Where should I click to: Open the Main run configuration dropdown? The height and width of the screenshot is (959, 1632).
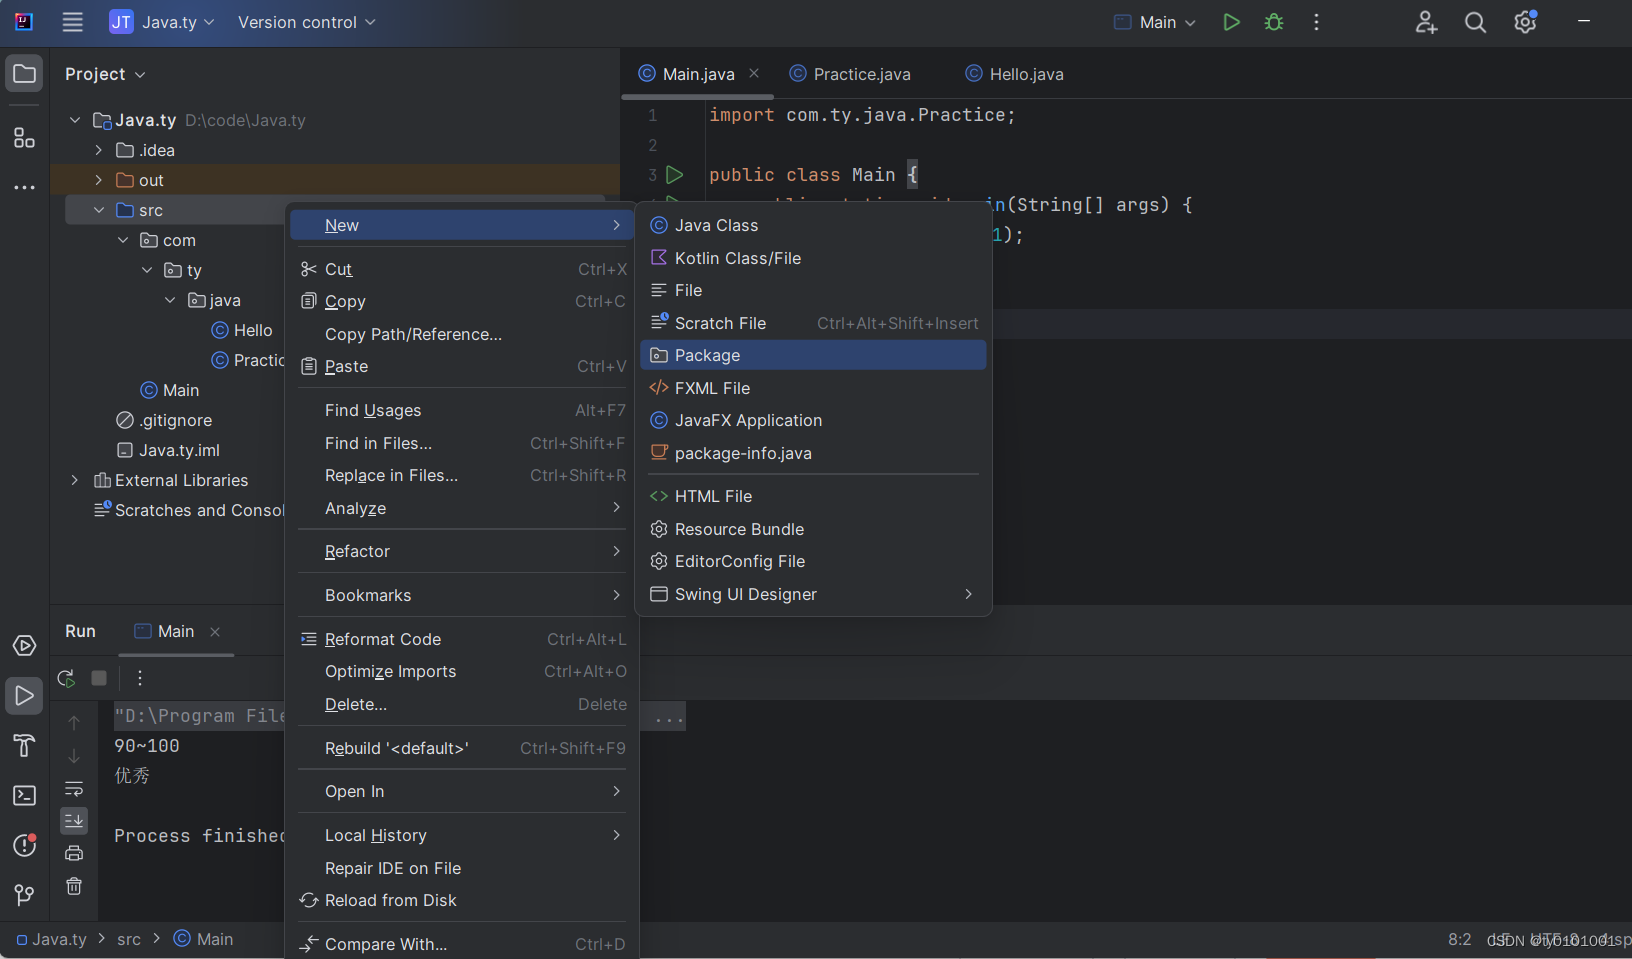1155,22
